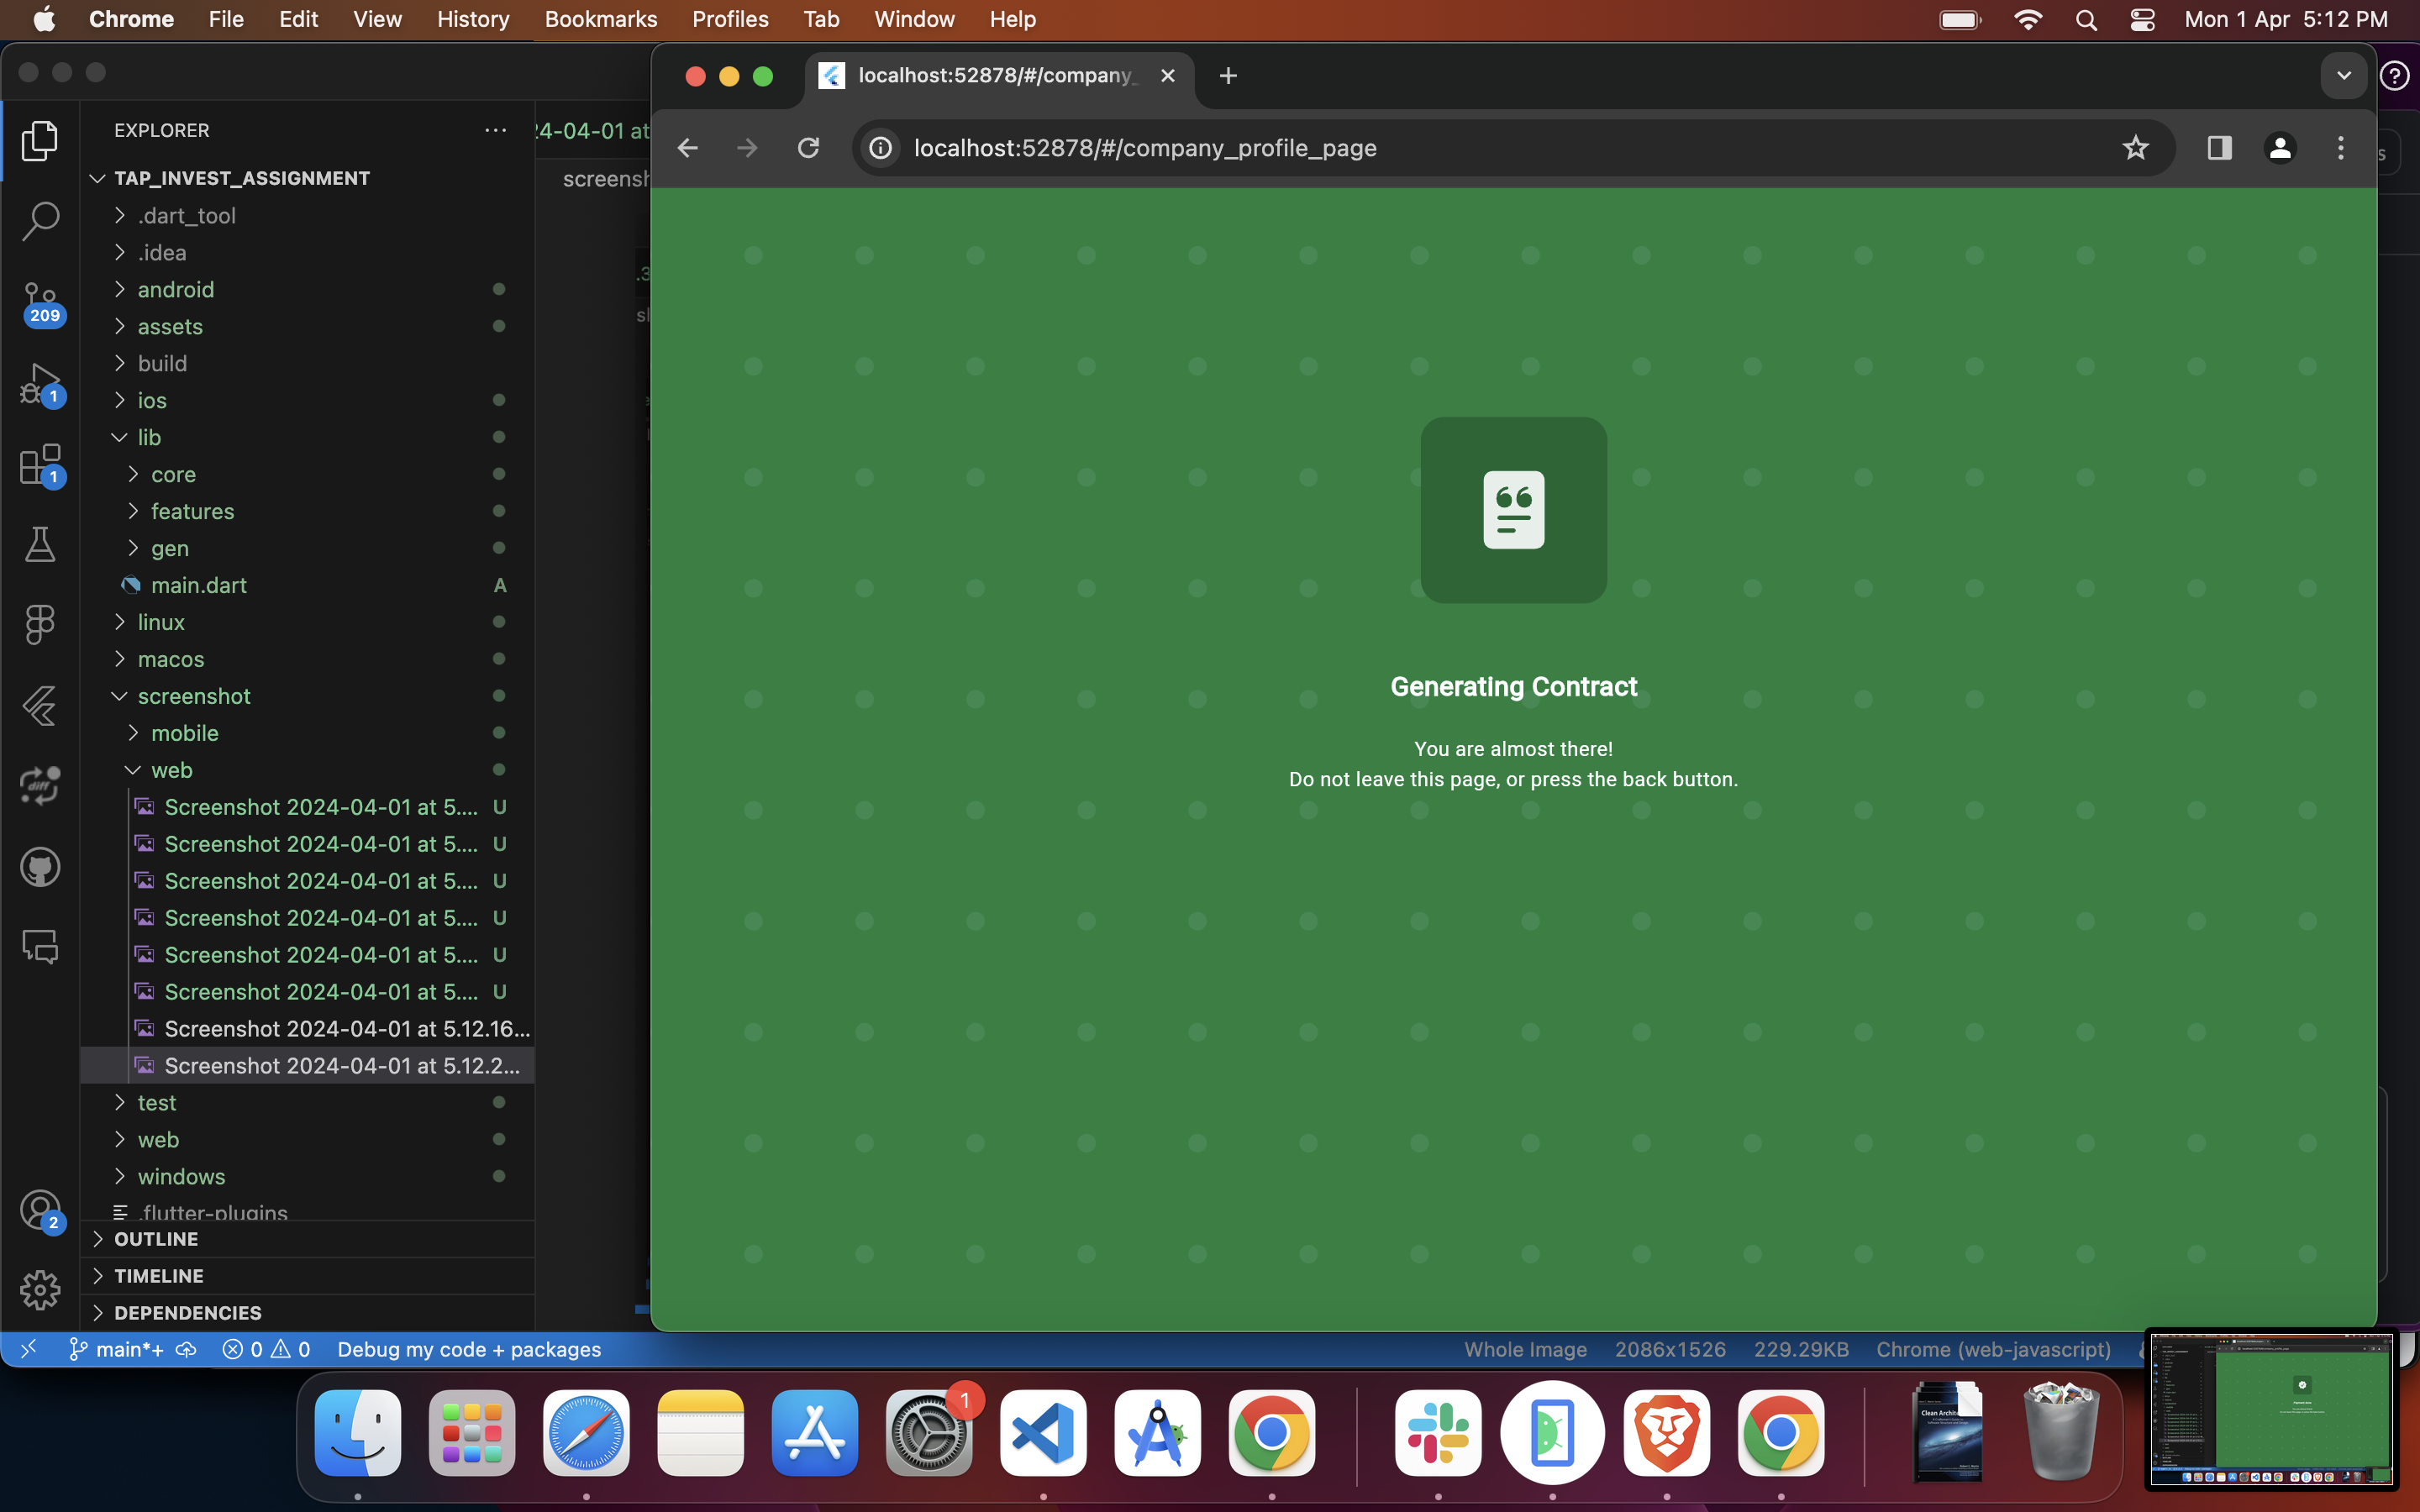
Task: Open the Manage gear icon
Action: click(40, 1289)
